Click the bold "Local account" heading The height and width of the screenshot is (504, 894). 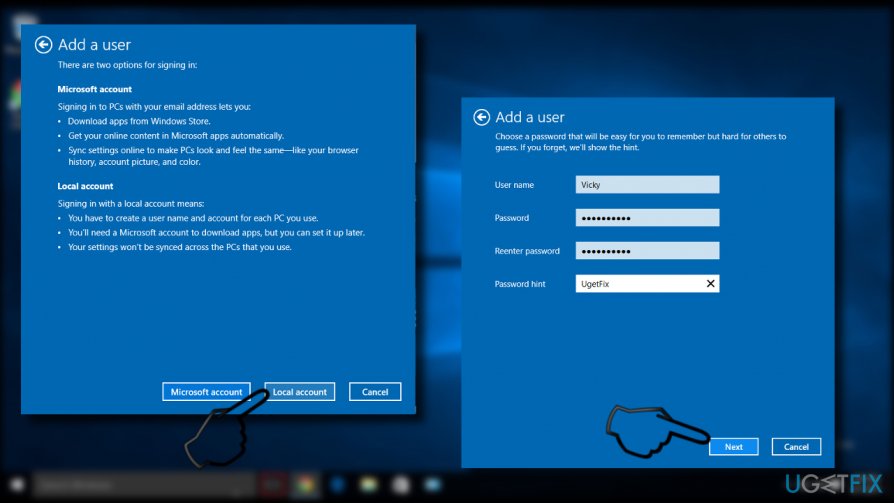click(85, 186)
